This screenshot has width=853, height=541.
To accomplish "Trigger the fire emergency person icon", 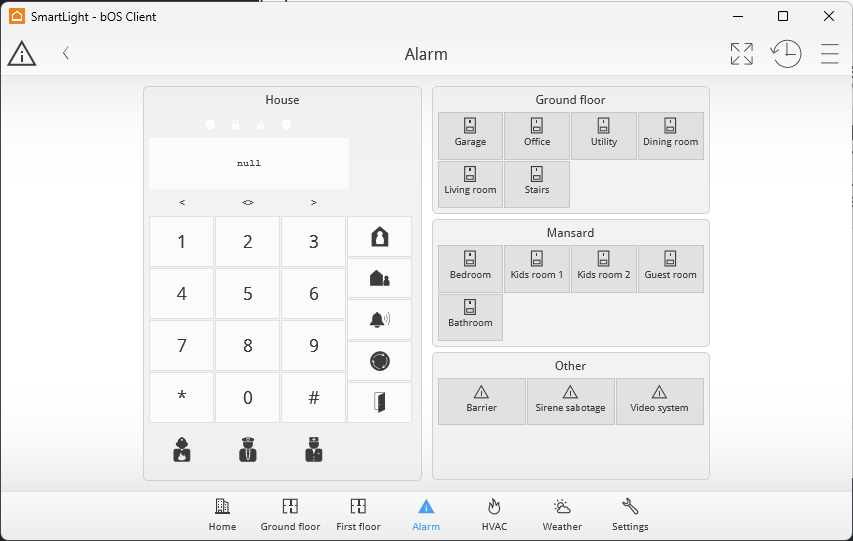I will coord(182,450).
